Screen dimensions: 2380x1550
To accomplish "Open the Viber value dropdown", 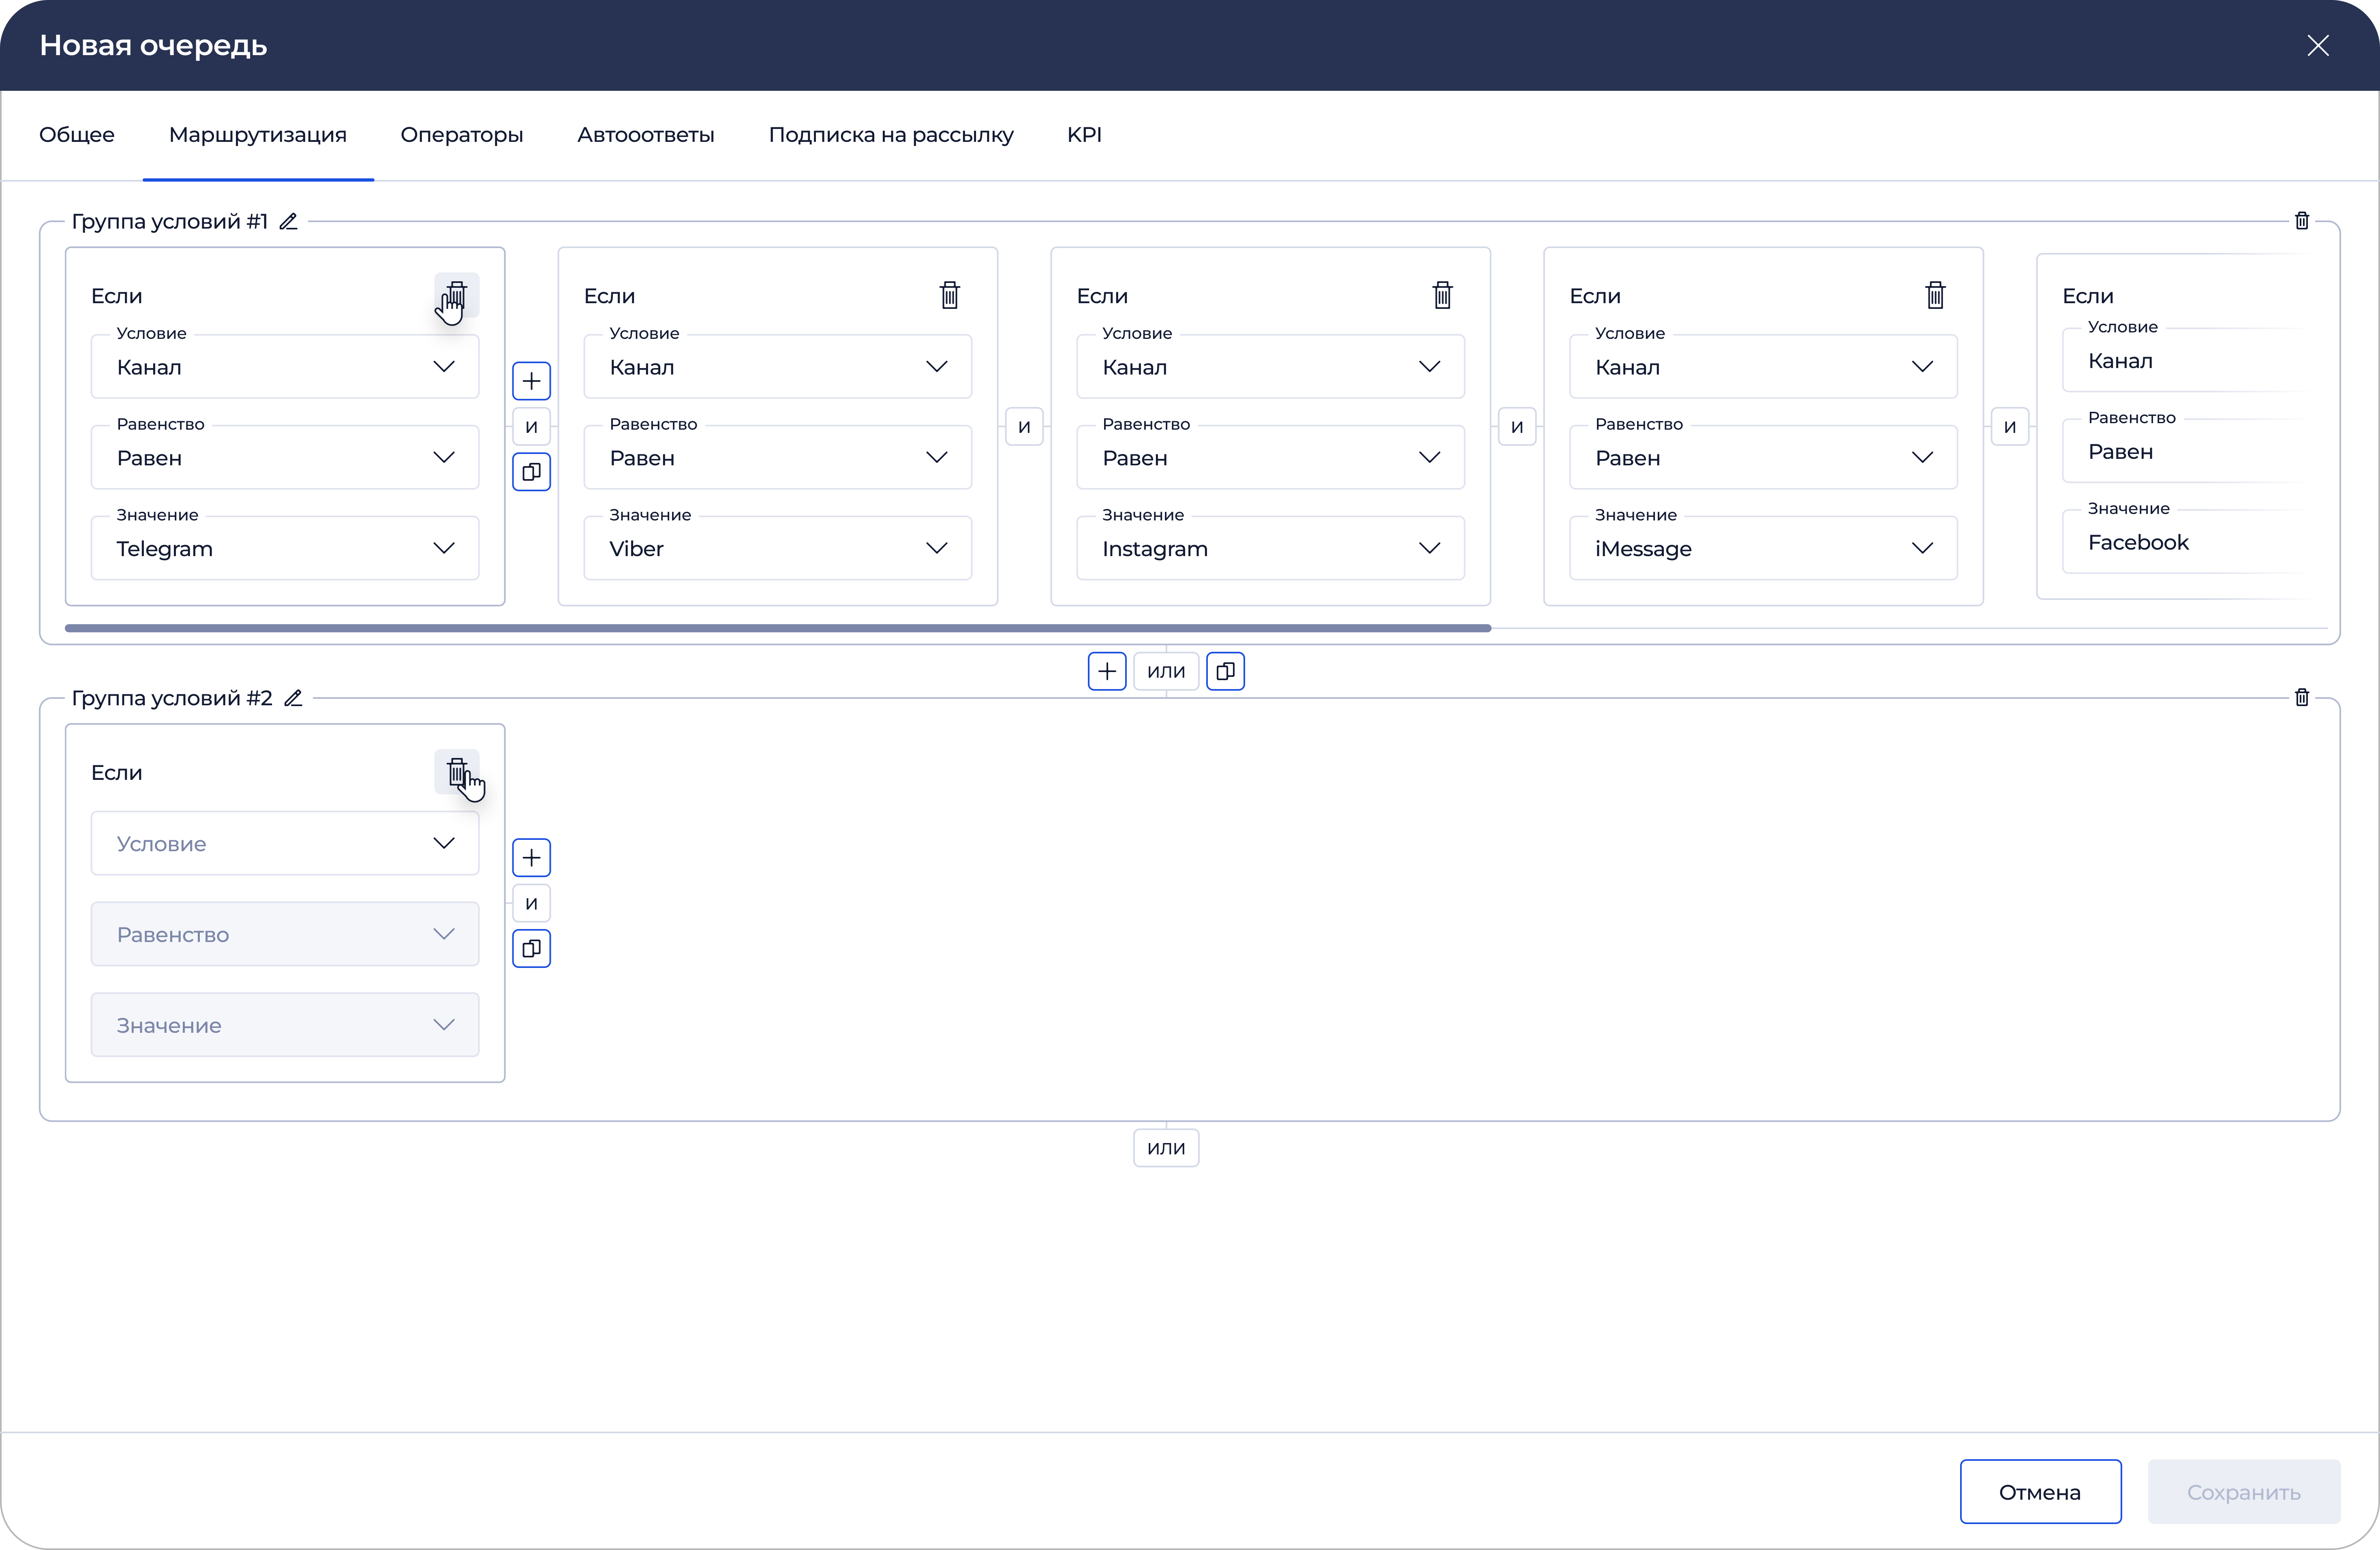I will [778, 548].
